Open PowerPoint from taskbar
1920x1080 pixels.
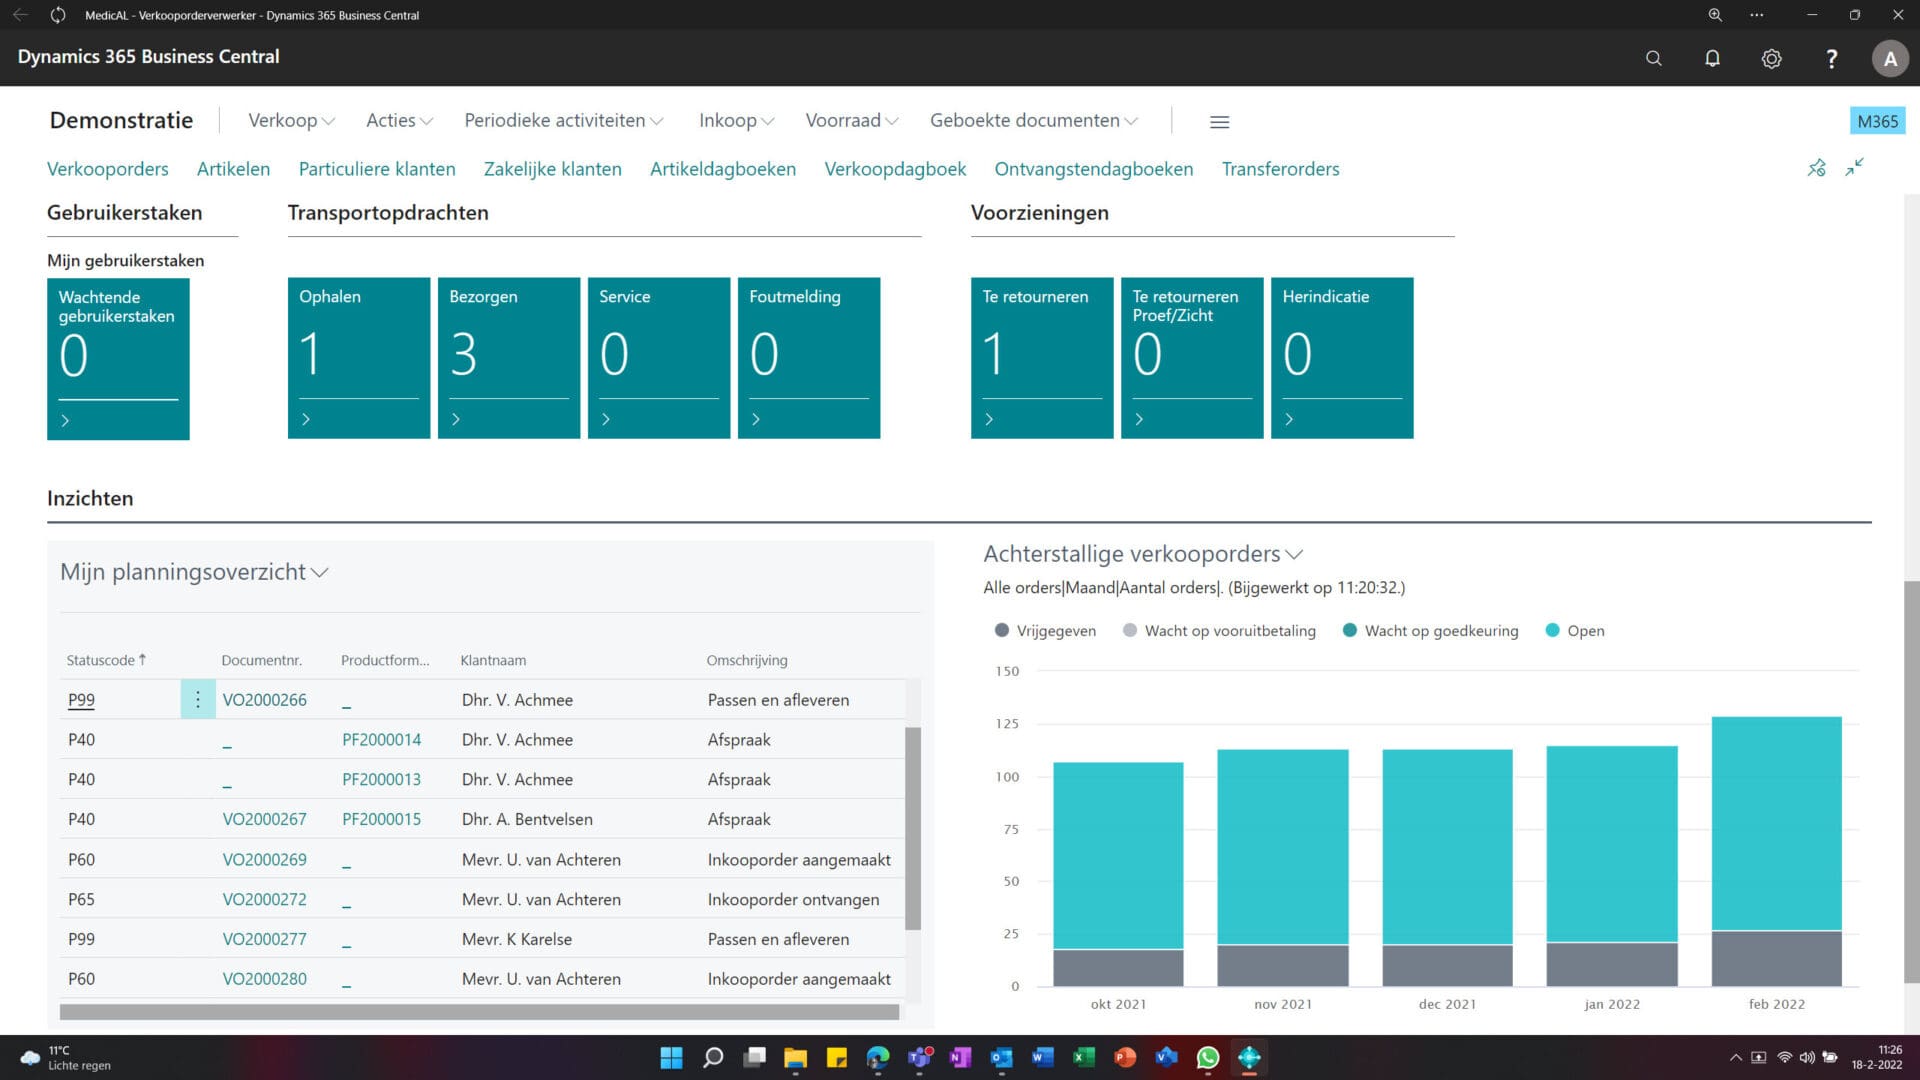(1125, 1057)
